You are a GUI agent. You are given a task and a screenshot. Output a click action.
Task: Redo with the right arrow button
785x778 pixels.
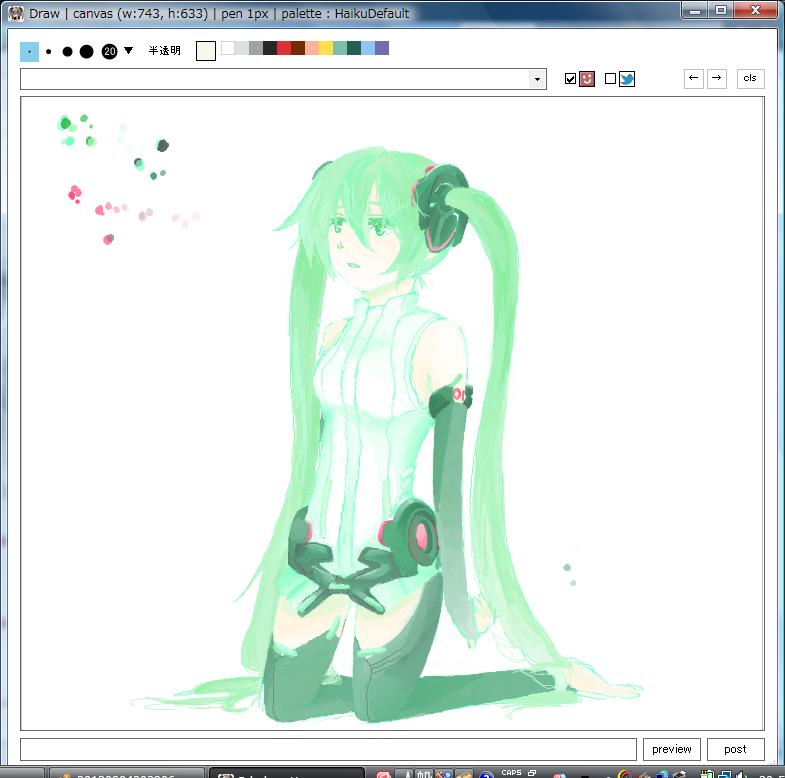(x=716, y=78)
